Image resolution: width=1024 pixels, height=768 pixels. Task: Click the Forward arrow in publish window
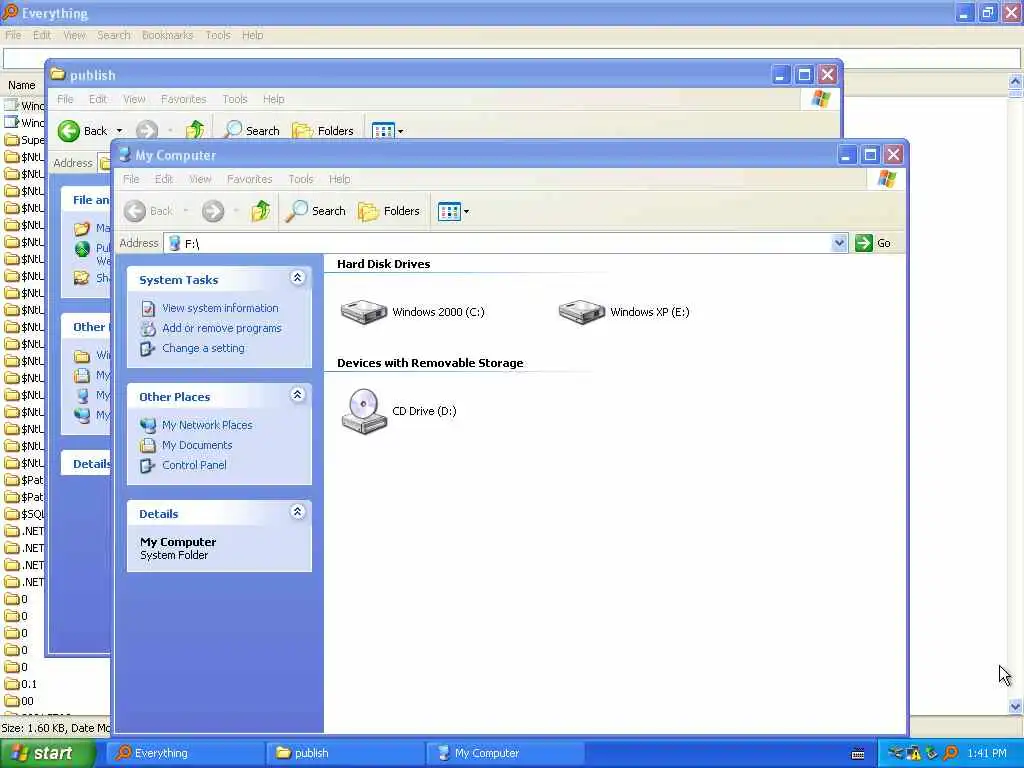click(x=147, y=131)
